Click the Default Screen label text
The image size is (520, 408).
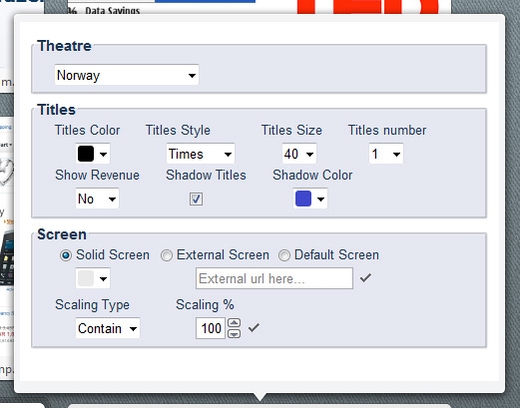(337, 255)
